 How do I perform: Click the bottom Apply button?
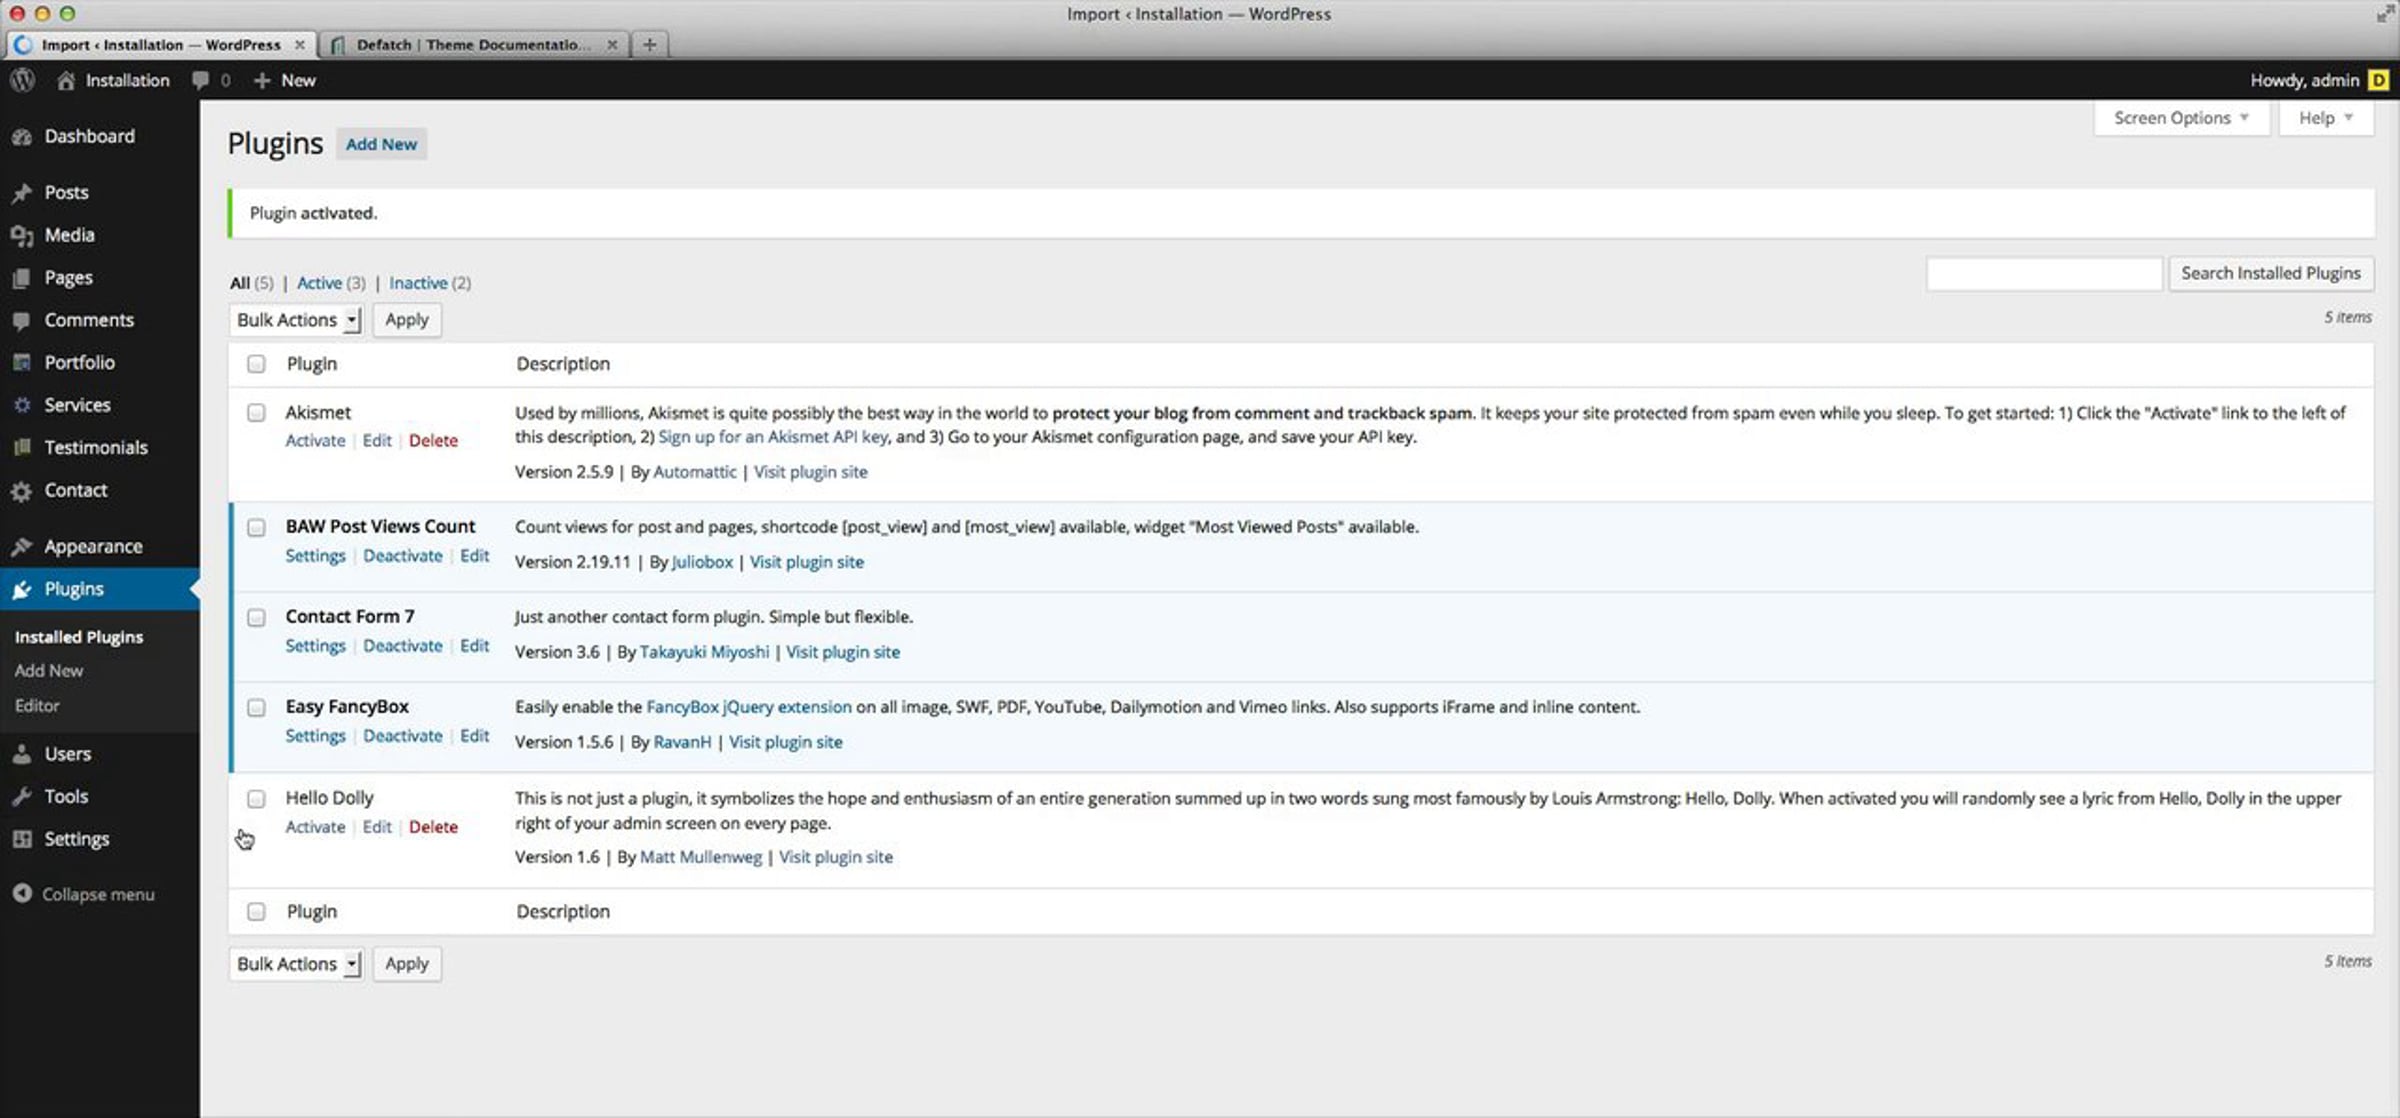coord(407,964)
